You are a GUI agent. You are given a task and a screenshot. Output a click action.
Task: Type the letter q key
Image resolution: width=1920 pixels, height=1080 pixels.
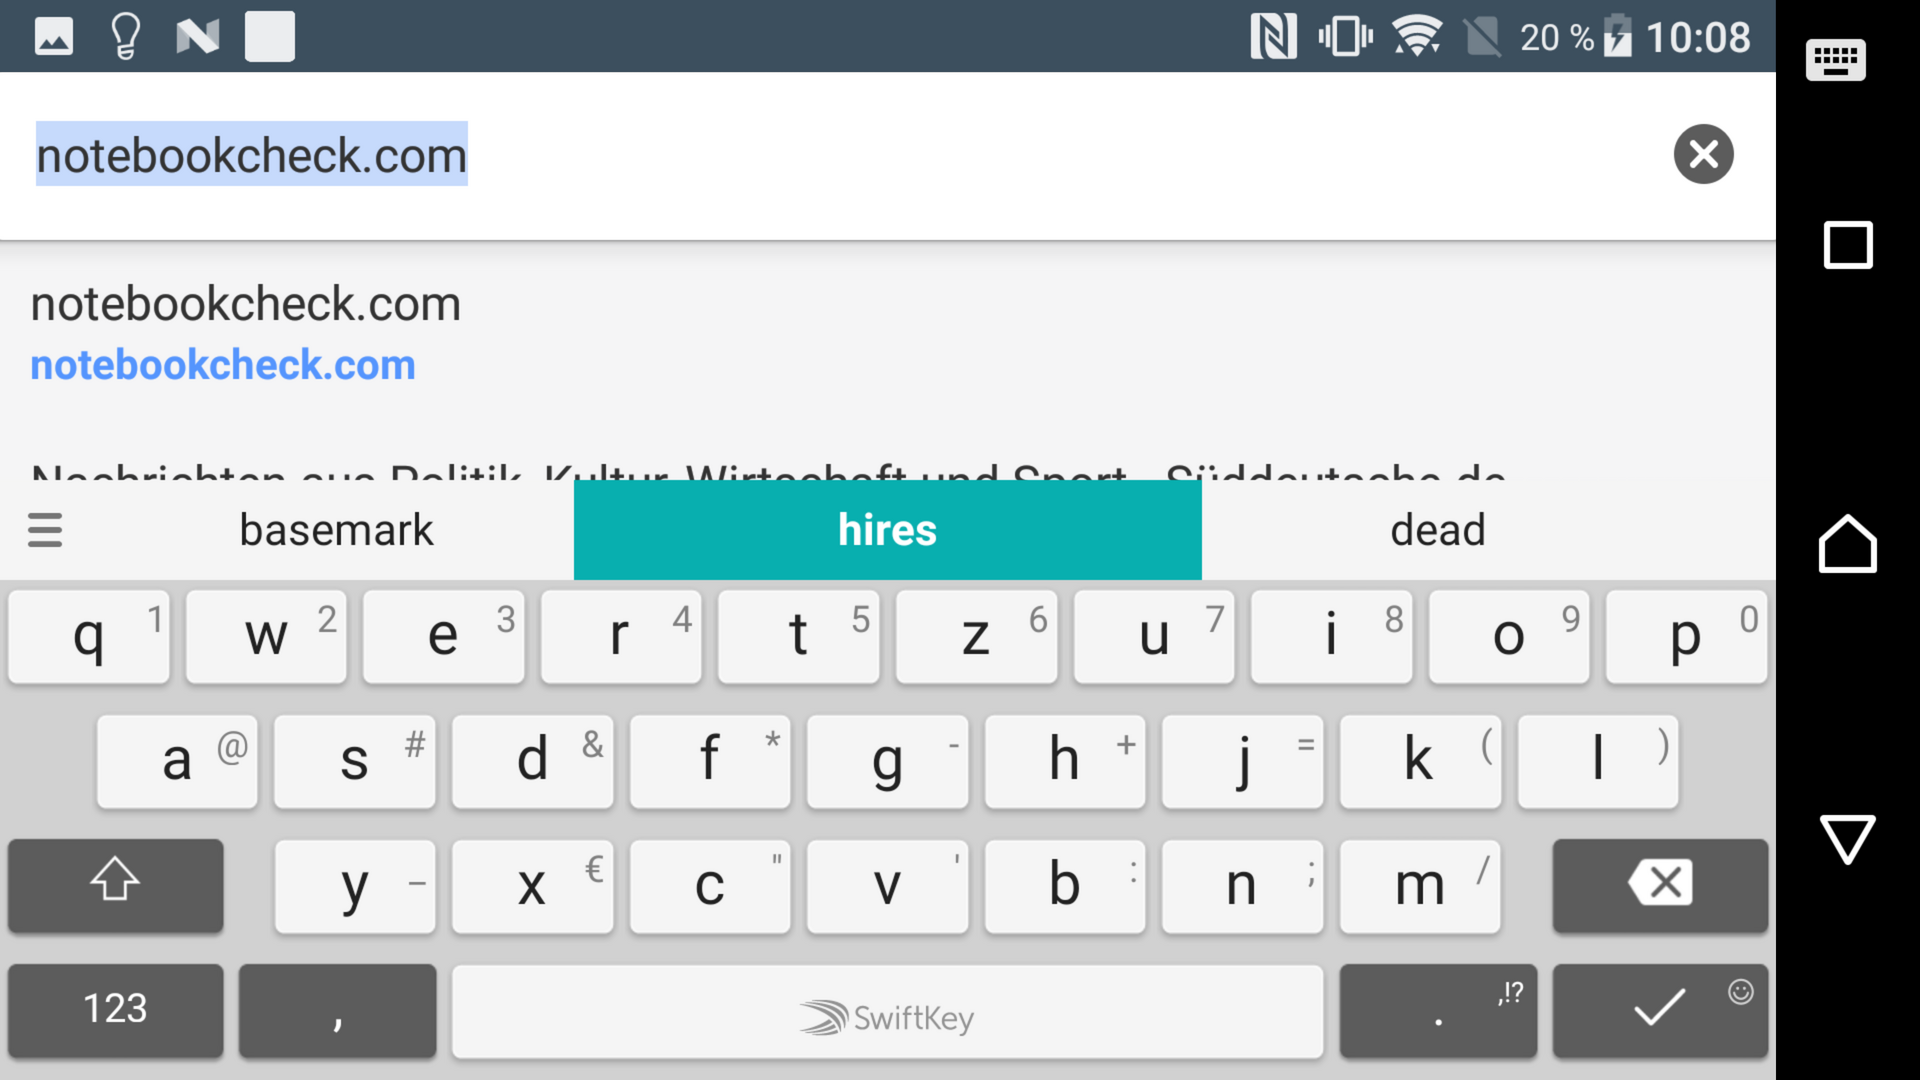(x=89, y=636)
